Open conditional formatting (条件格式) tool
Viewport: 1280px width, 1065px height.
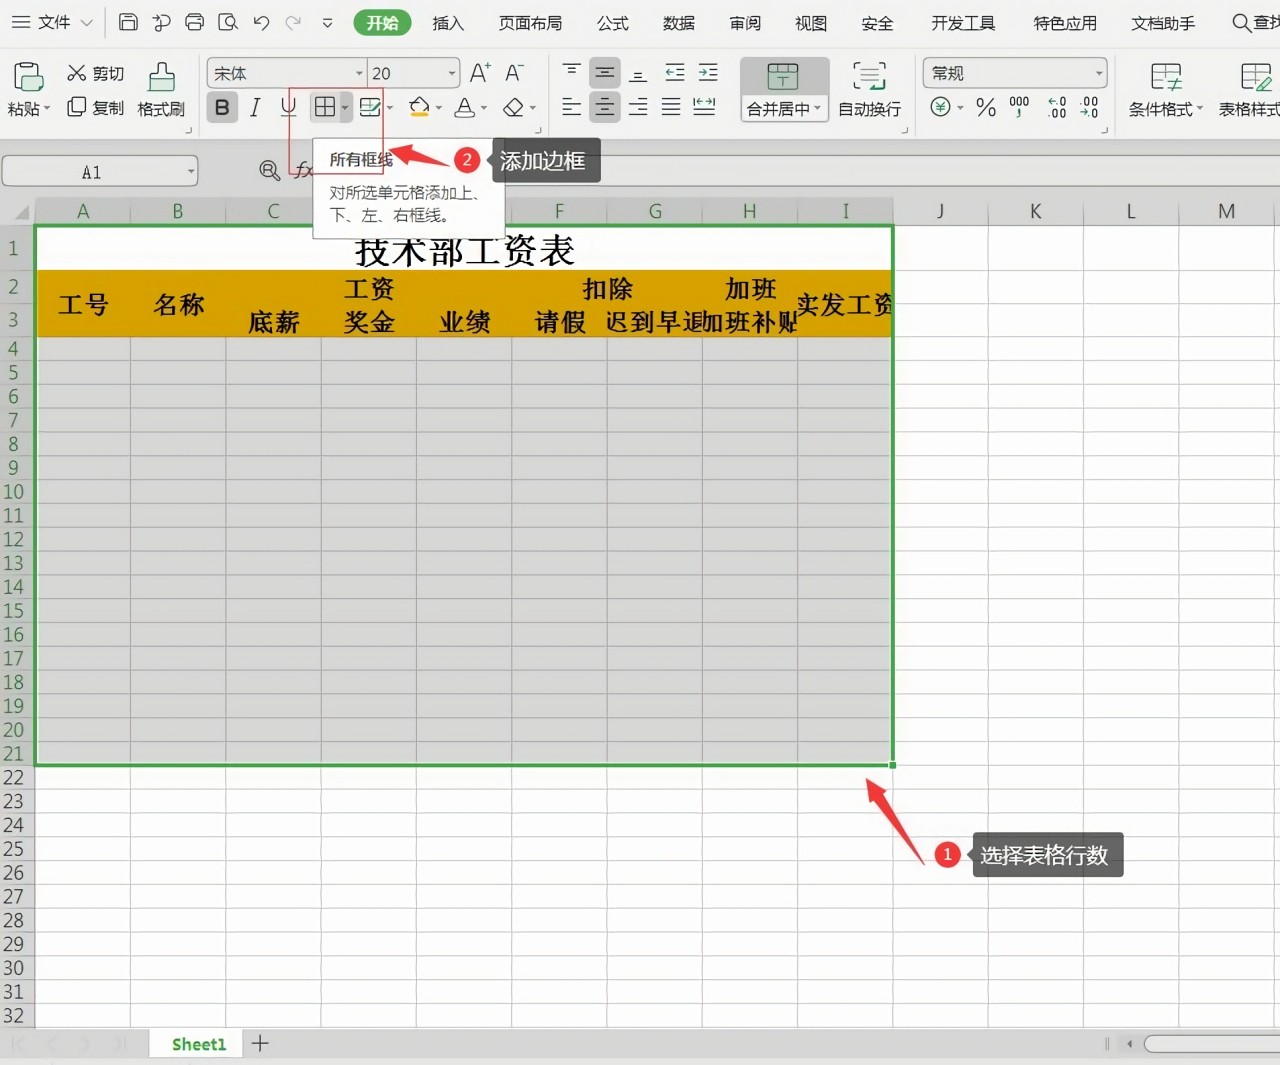tap(1163, 90)
